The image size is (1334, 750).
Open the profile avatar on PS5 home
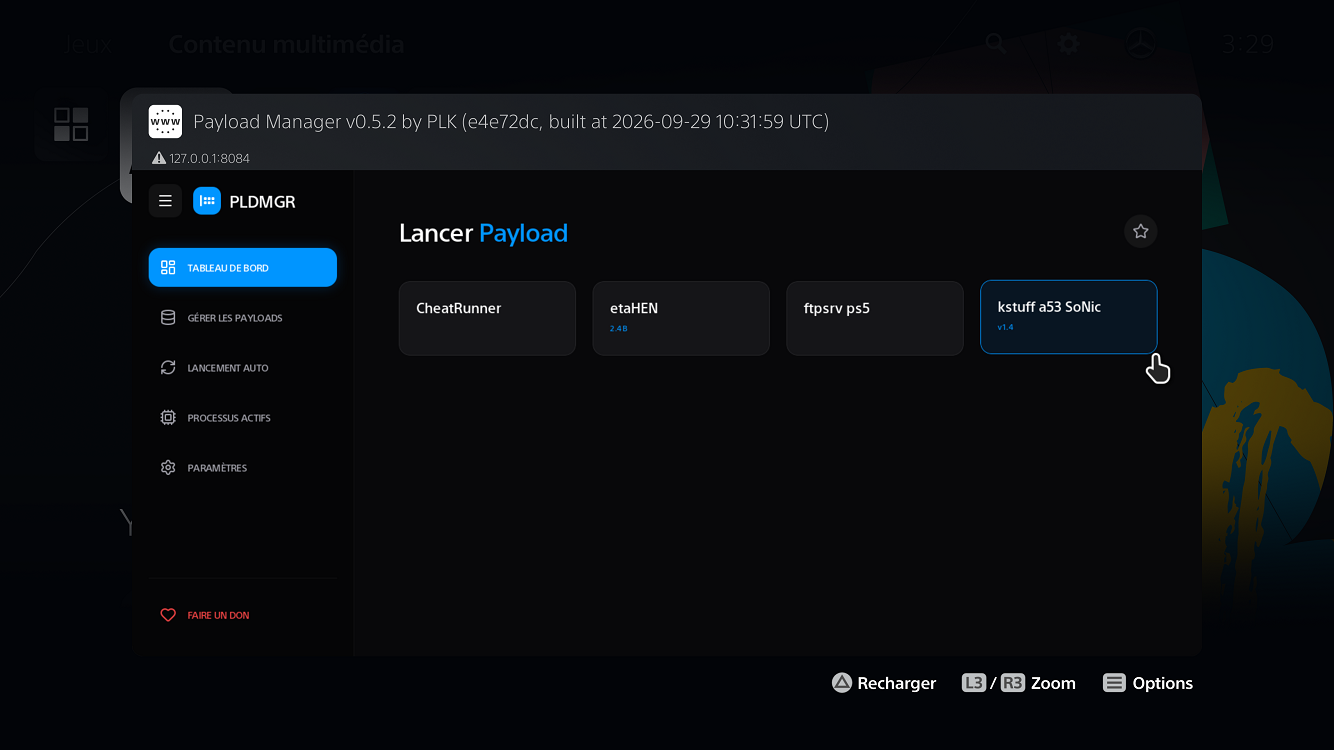coord(1141,44)
